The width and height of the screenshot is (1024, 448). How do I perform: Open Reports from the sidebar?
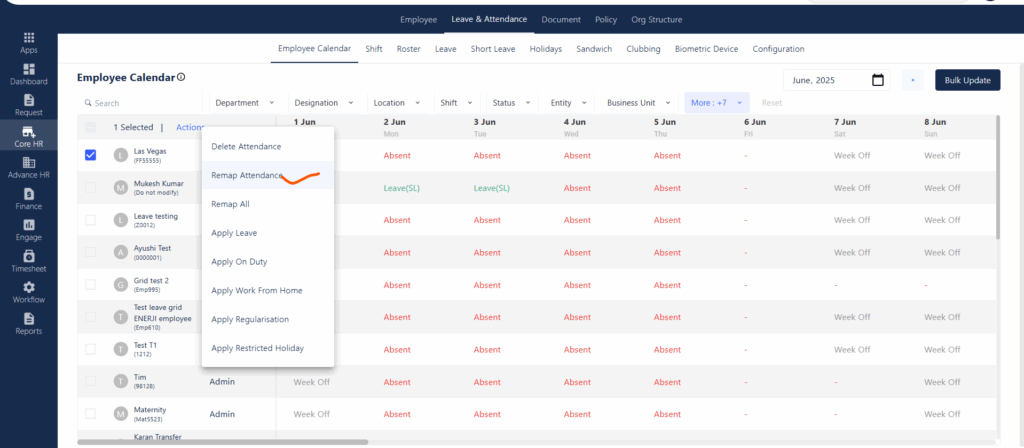(x=28, y=319)
